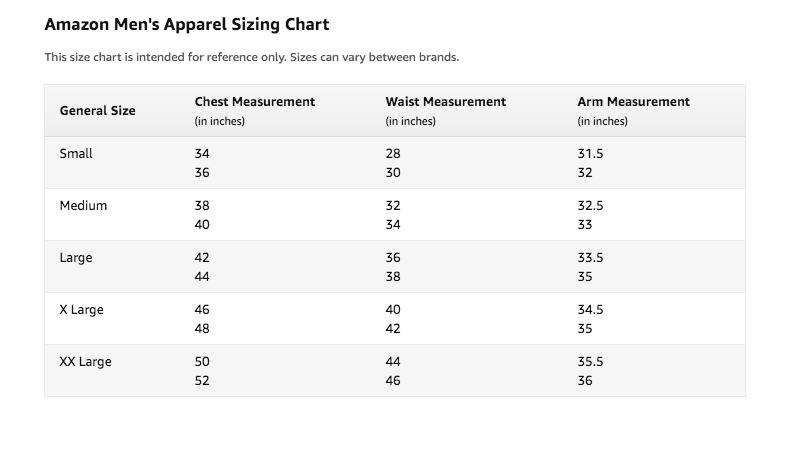Click chest value 40 in Medium row
Viewport: 790px width, 466px height.
pyautogui.click(x=202, y=225)
